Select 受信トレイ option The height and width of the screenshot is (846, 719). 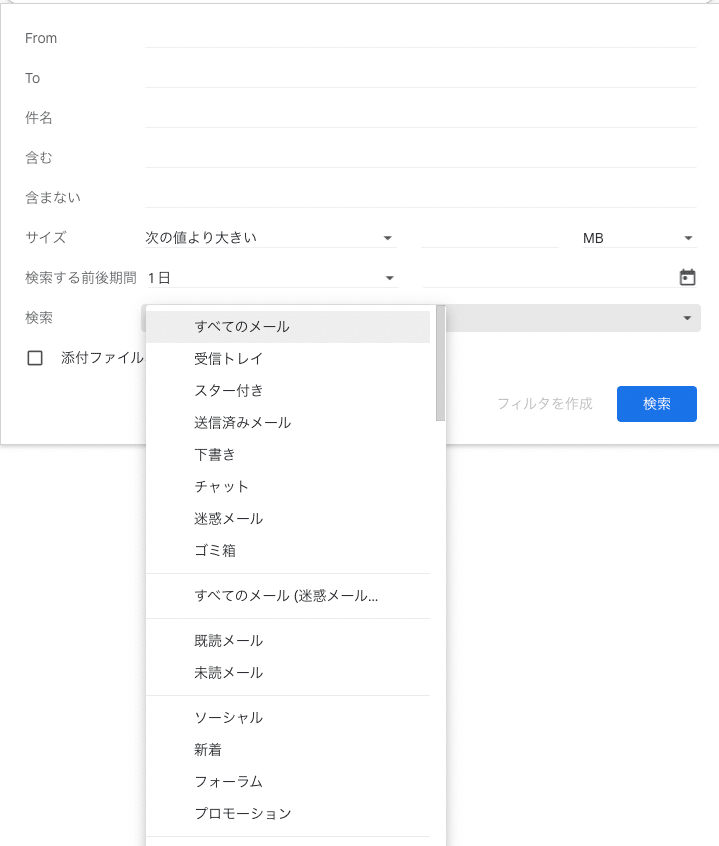click(x=288, y=358)
